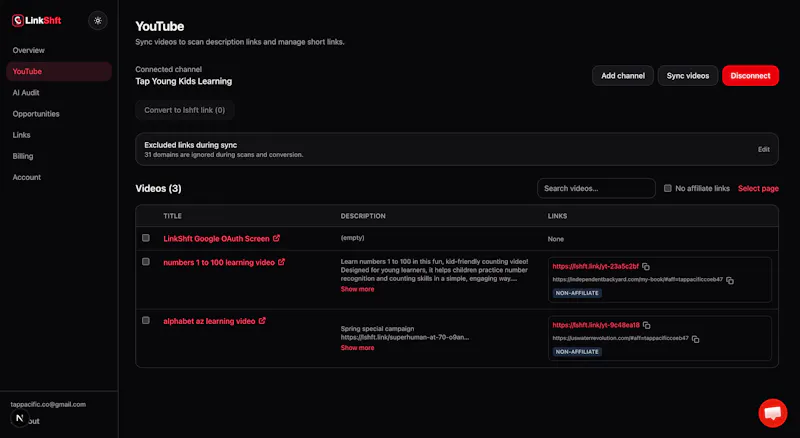Click the round N badge icon

[x=19, y=418]
